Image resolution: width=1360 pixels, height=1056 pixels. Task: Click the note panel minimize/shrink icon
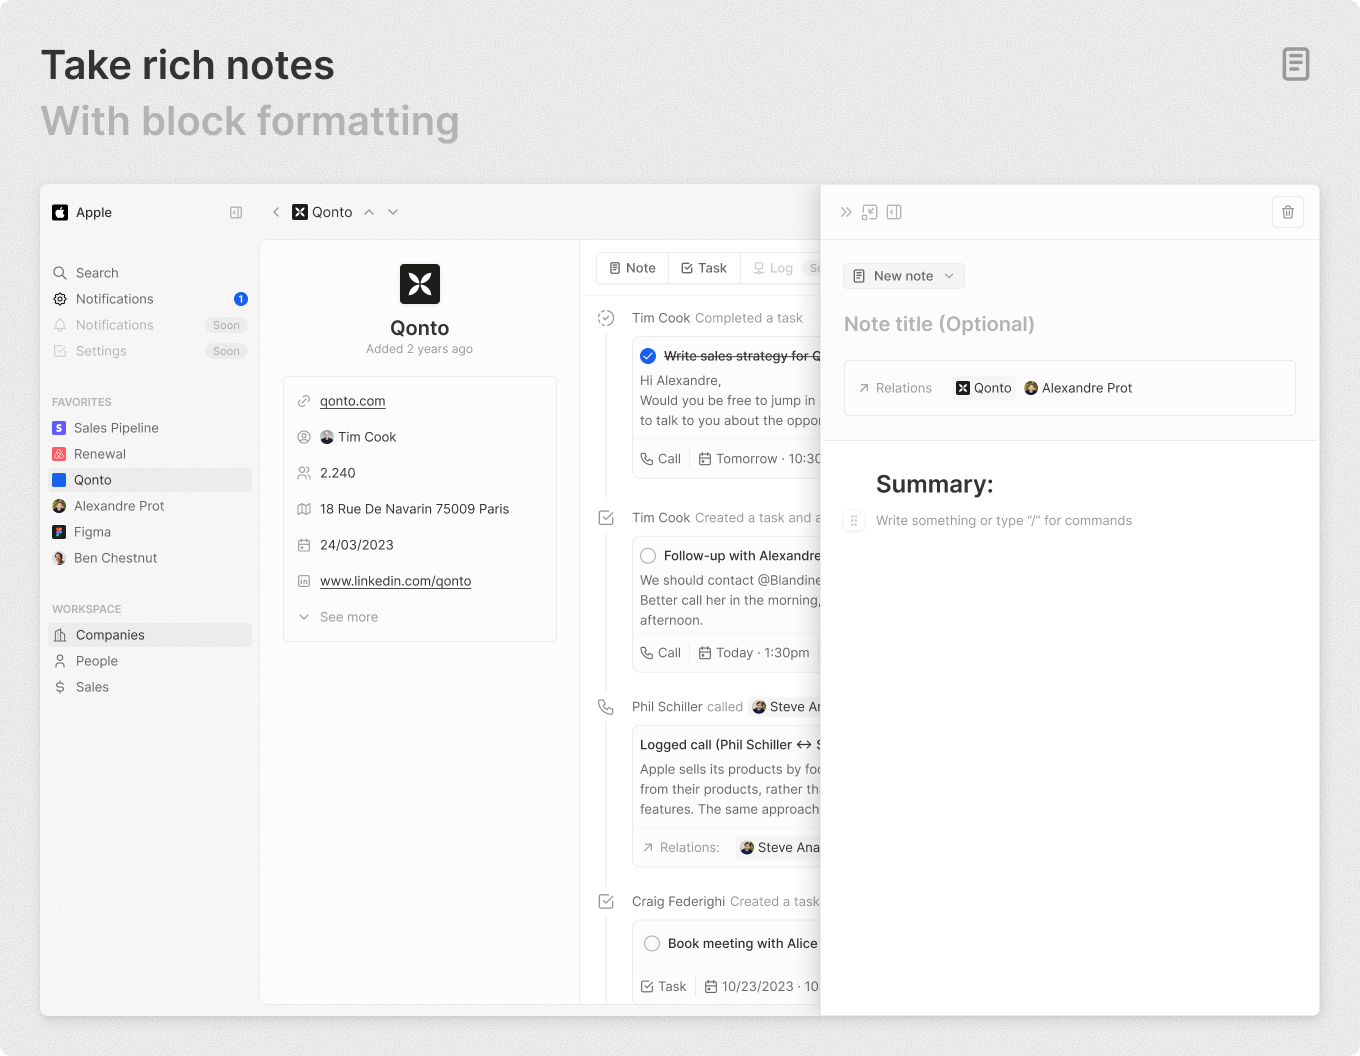tap(870, 212)
